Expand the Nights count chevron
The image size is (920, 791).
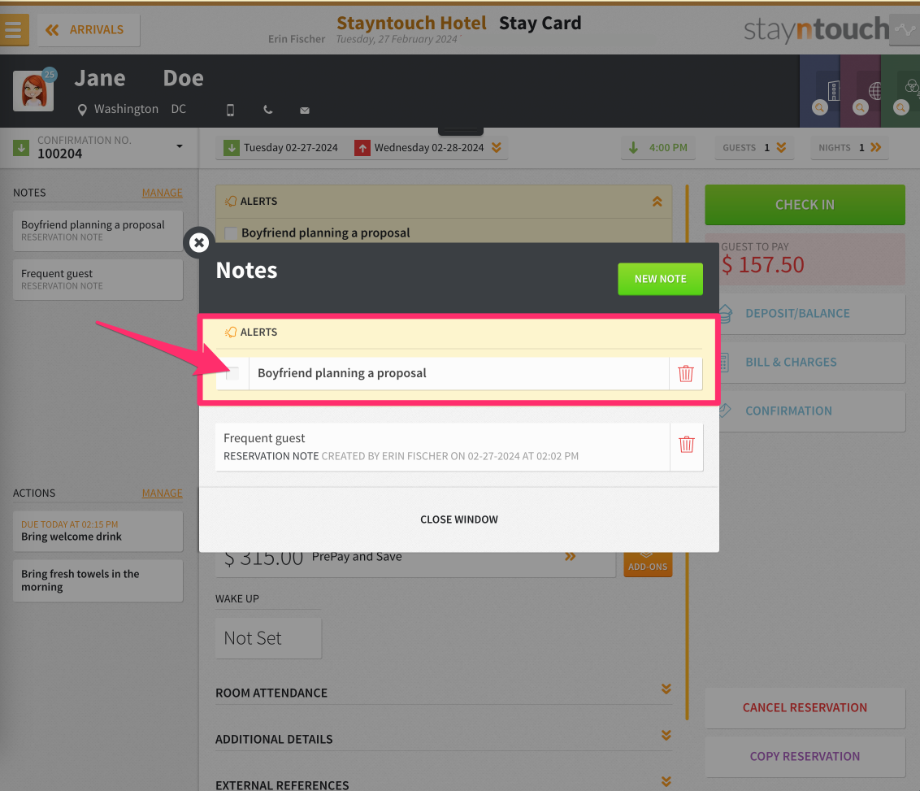876,147
